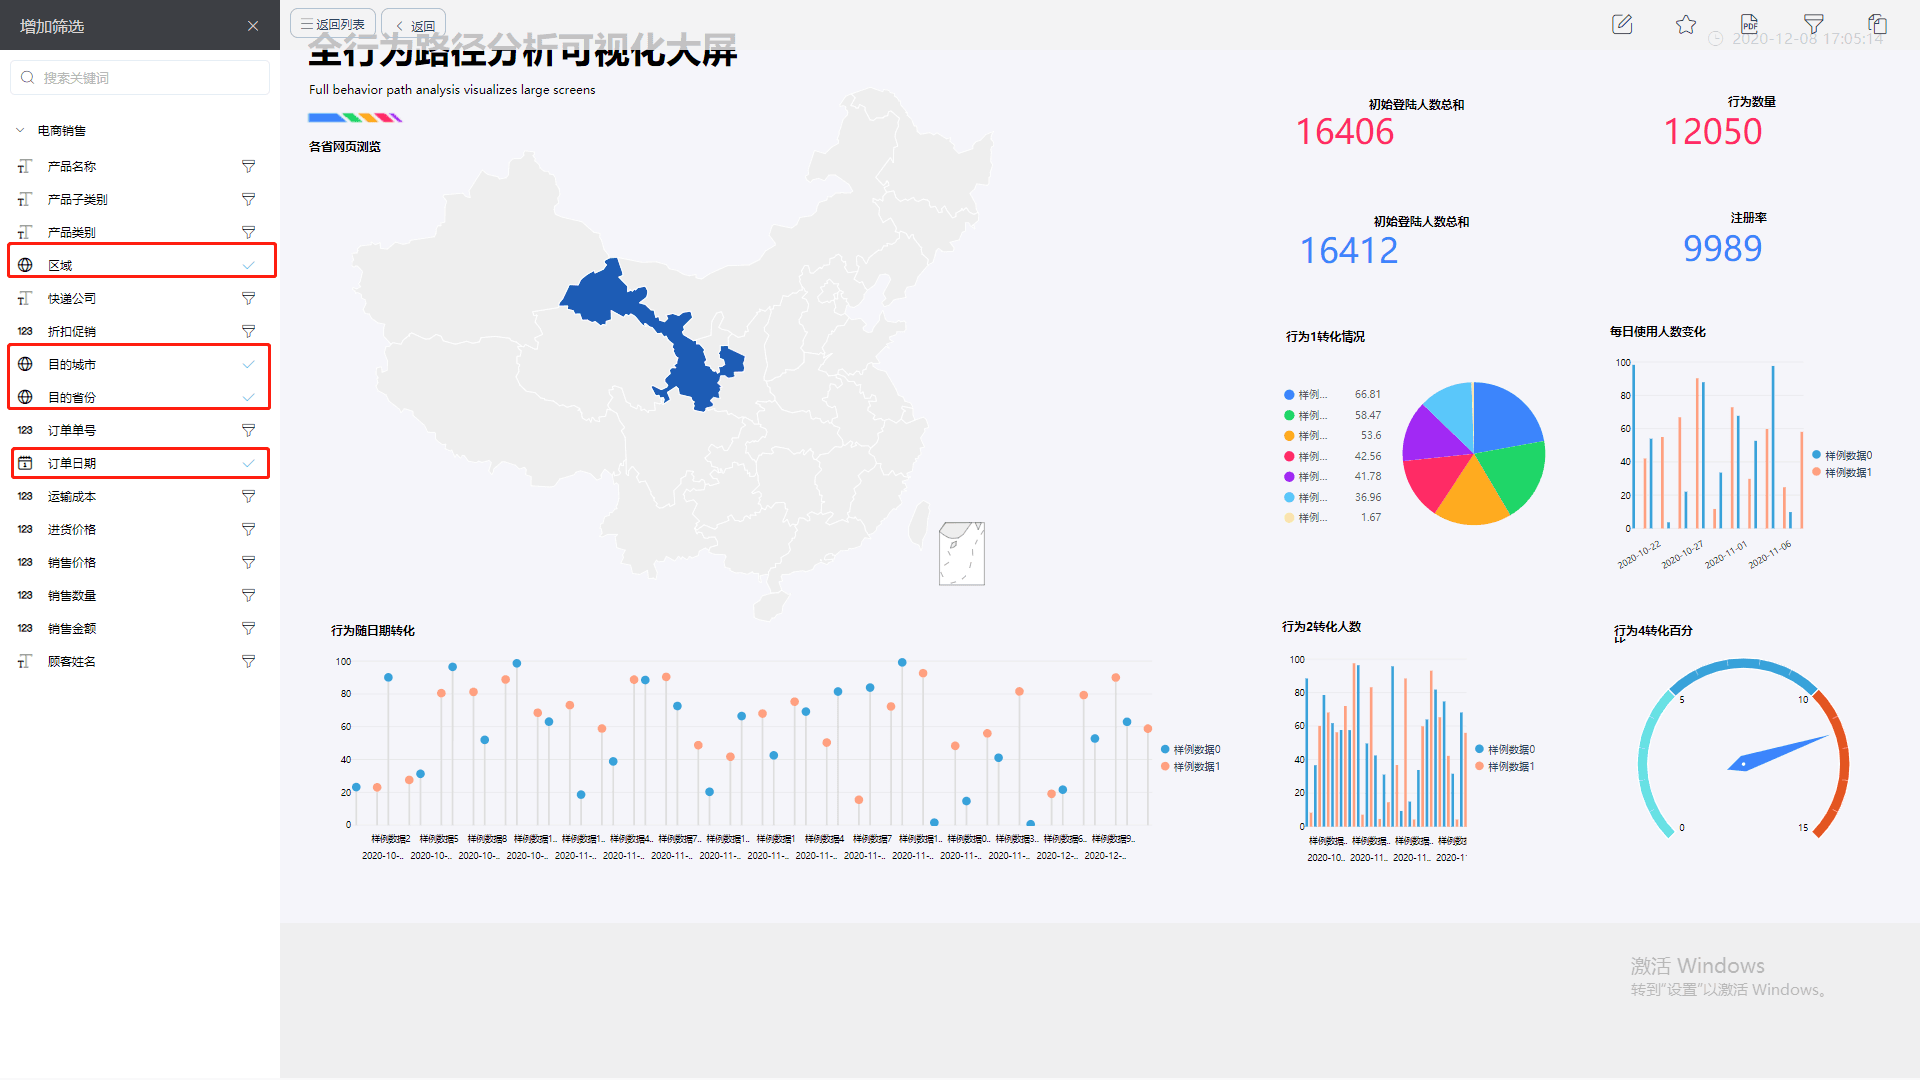Click the 42.56 pink pie legend entry
This screenshot has height=1080, width=1920.
tap(1332, 456)
